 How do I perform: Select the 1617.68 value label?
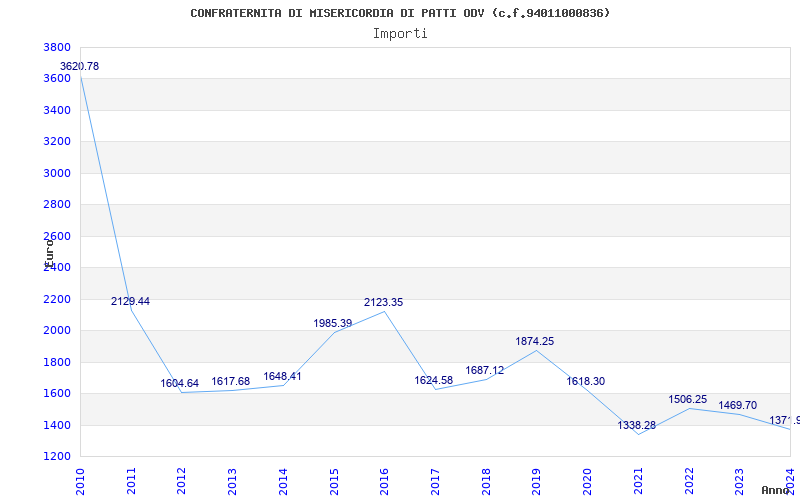[231, 382]
